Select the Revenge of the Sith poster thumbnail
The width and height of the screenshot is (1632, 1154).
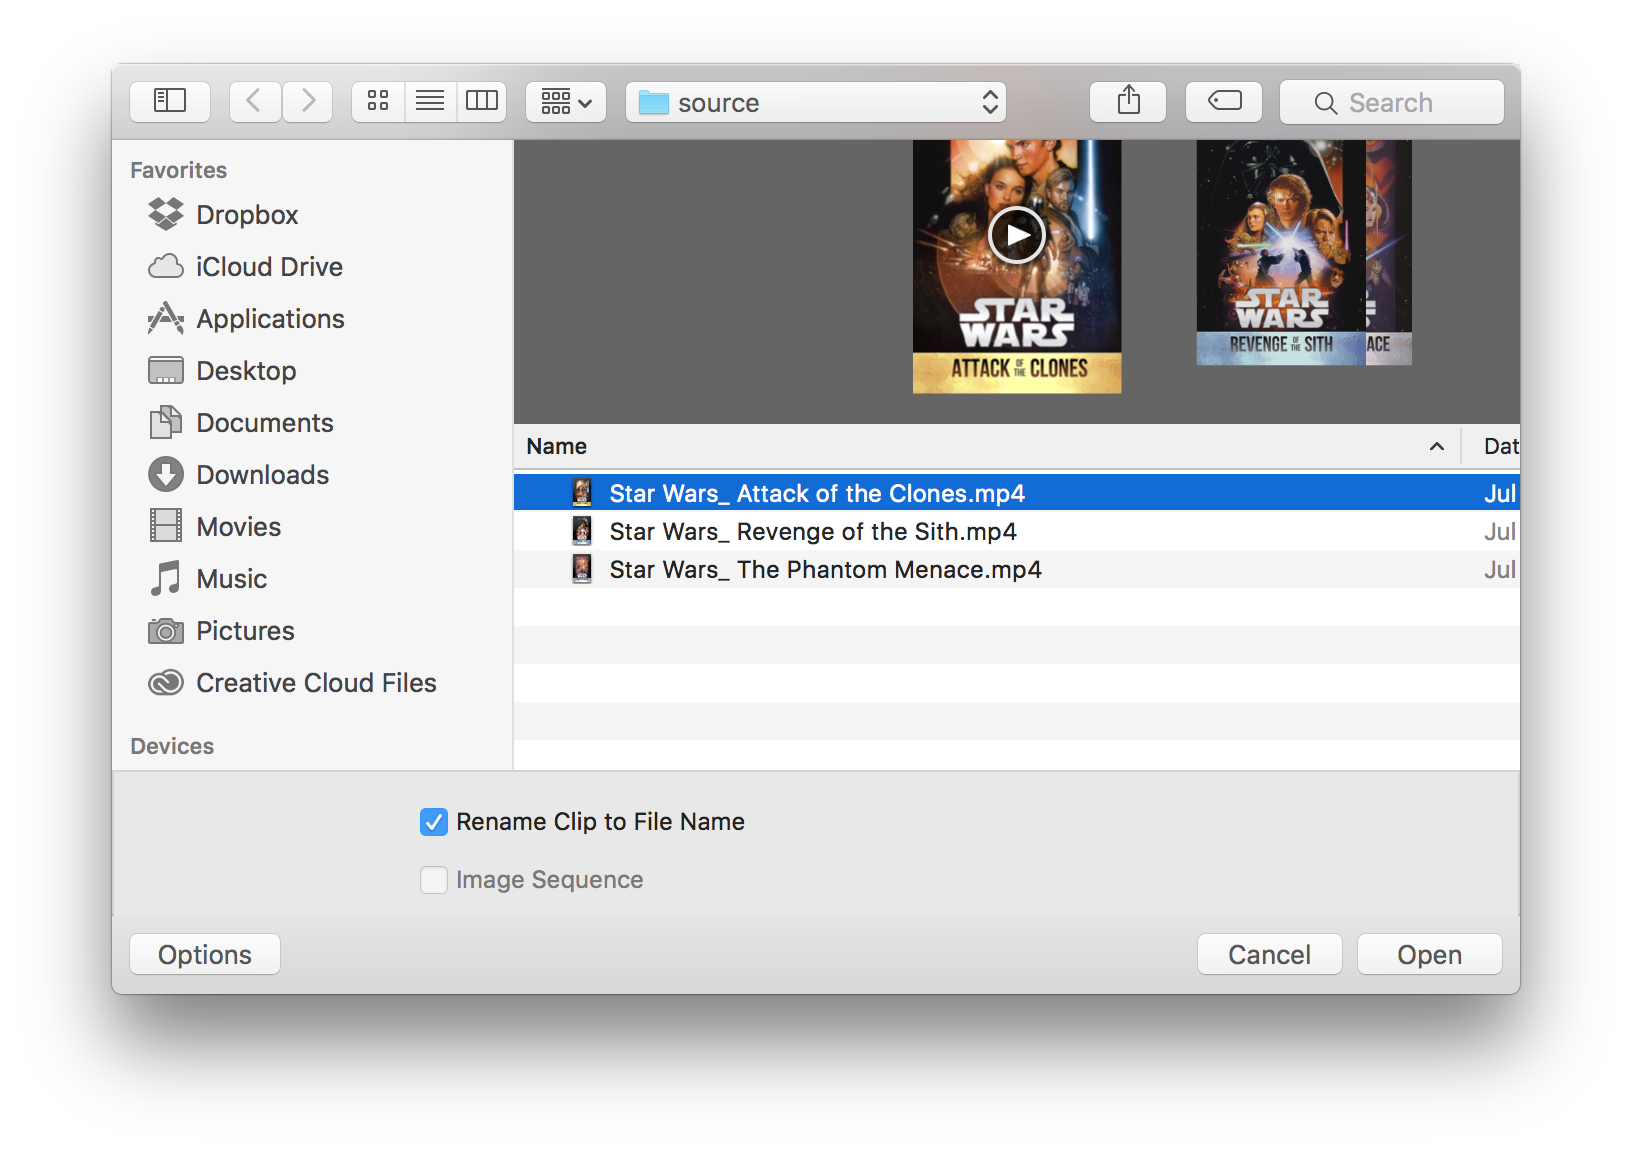tap(1281, 252)
